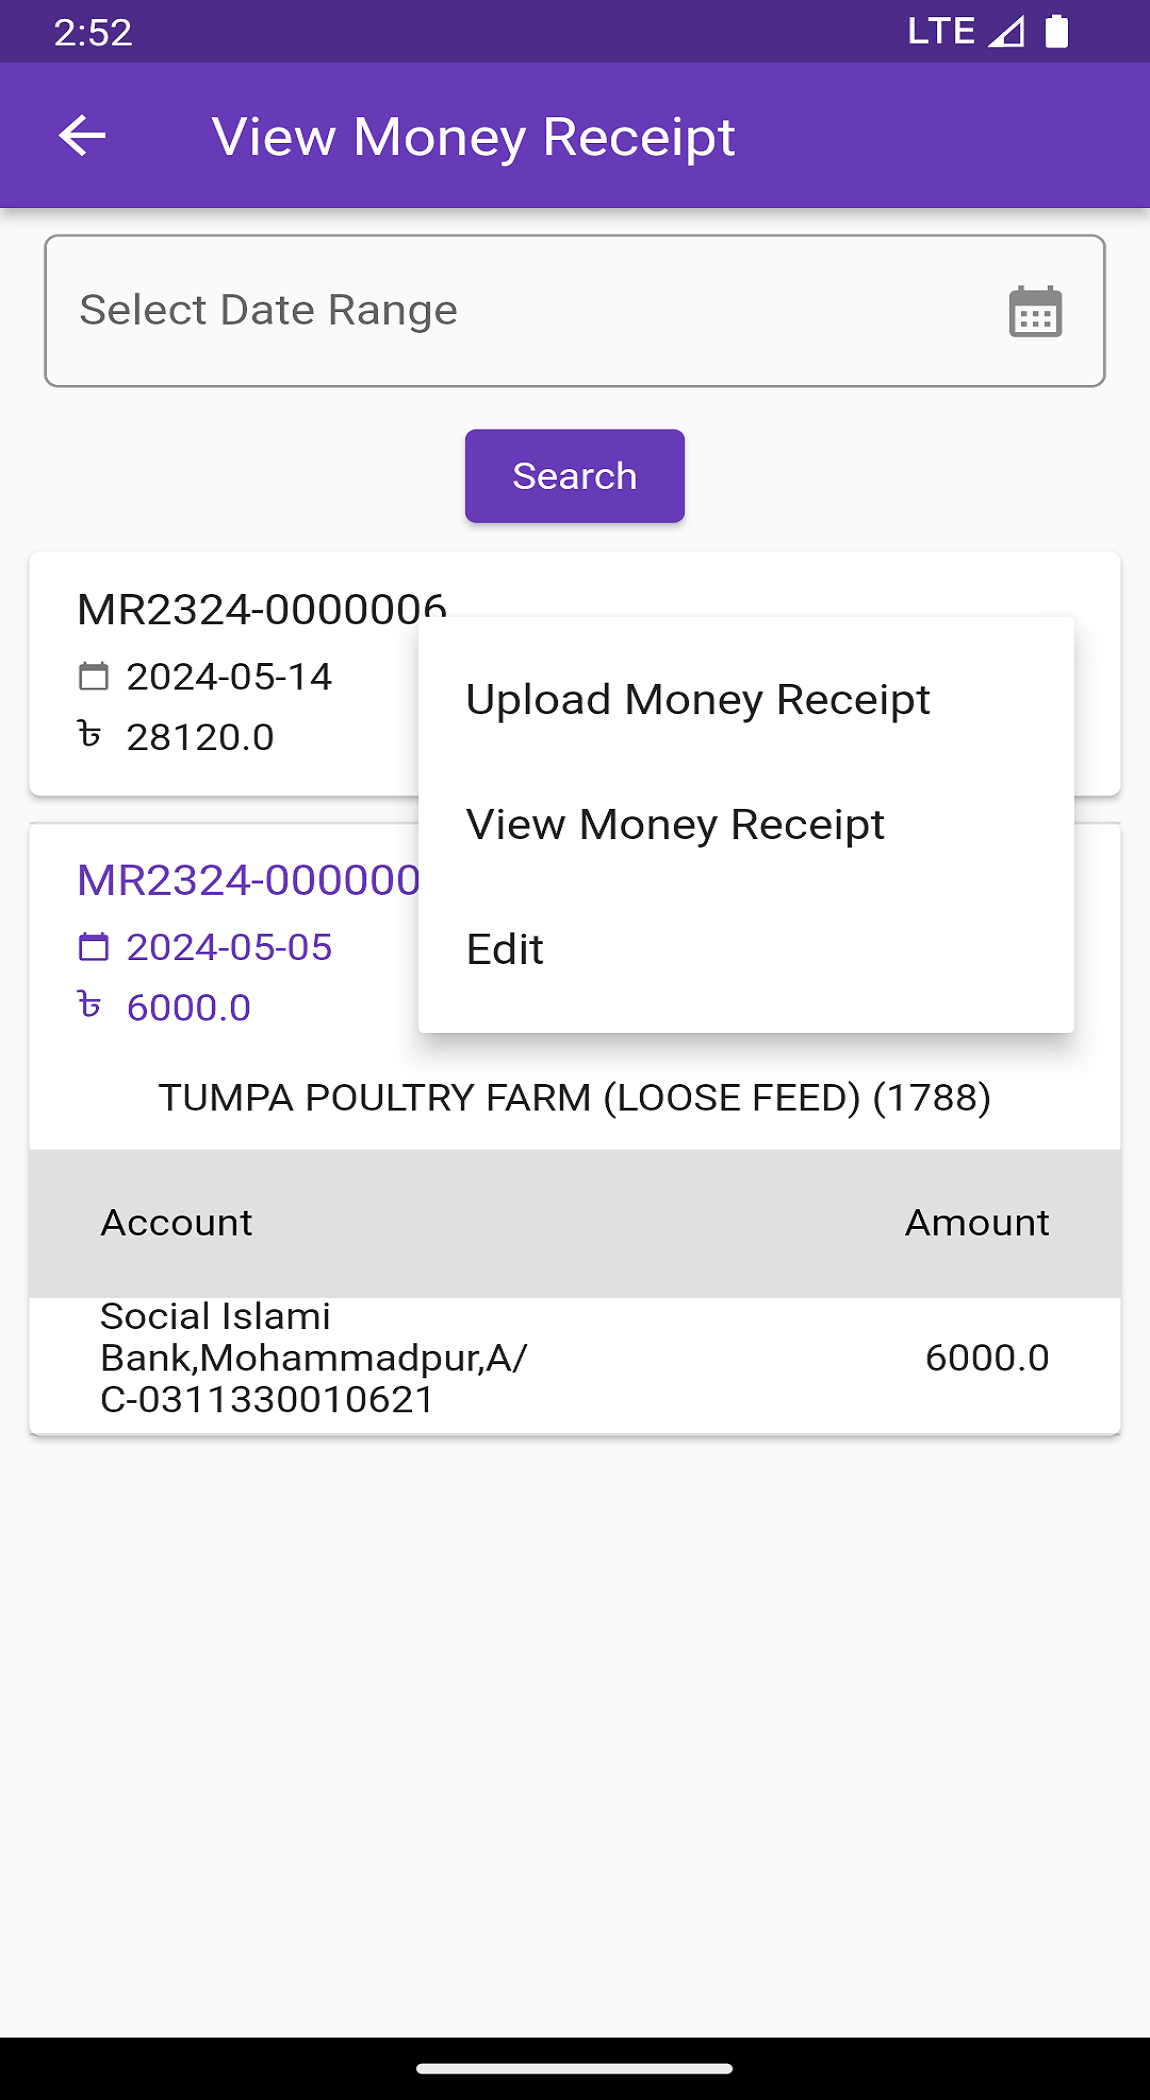Click purple calendar icon beside 2024-05-05

click(93, 947)
